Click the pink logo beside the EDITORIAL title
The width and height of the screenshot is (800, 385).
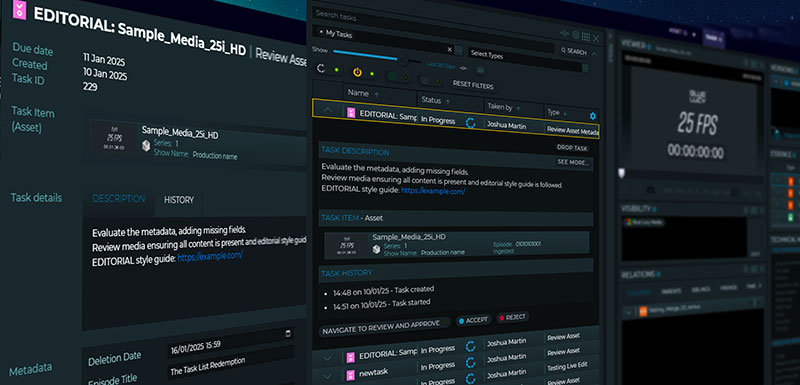(19, 10)
